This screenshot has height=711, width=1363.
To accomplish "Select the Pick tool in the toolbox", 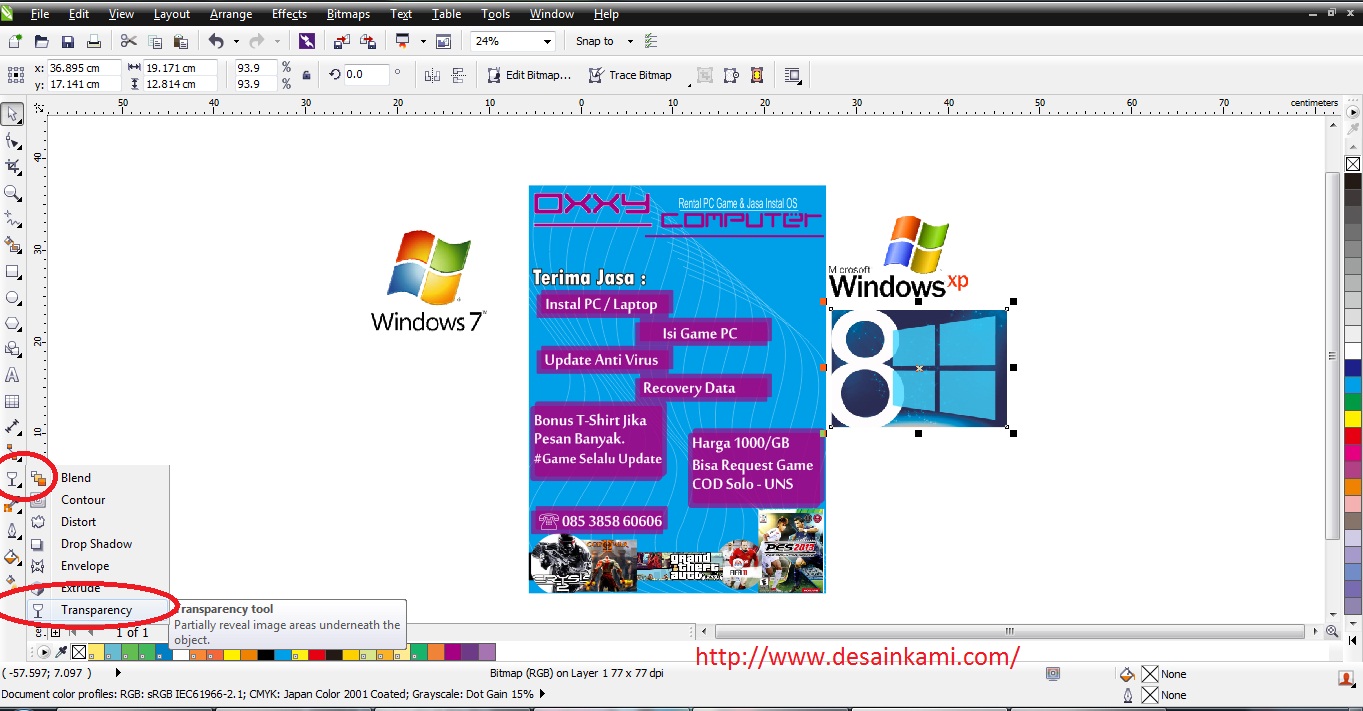I will pos(13,114).
